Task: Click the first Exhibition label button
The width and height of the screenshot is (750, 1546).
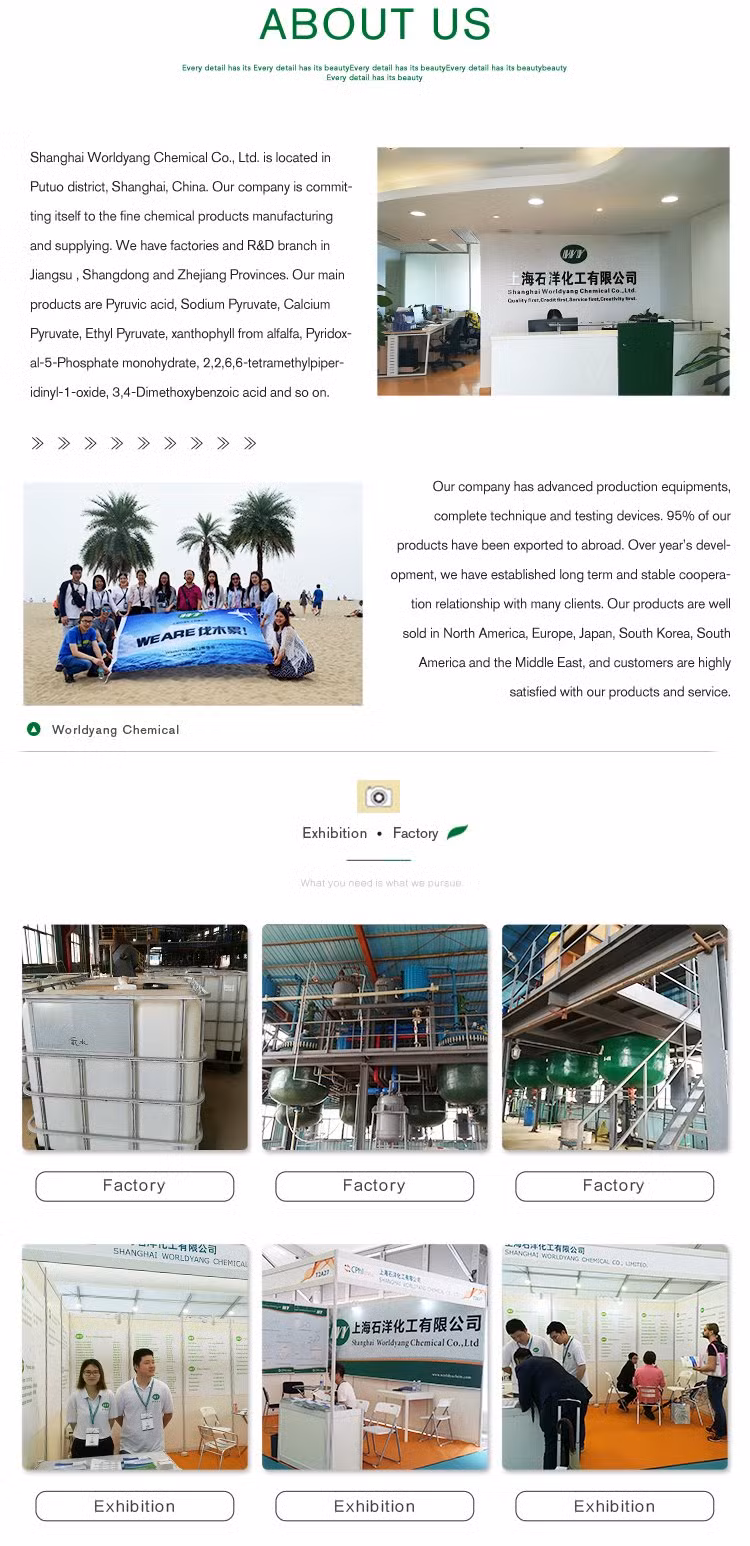Action: point(134,1506)
